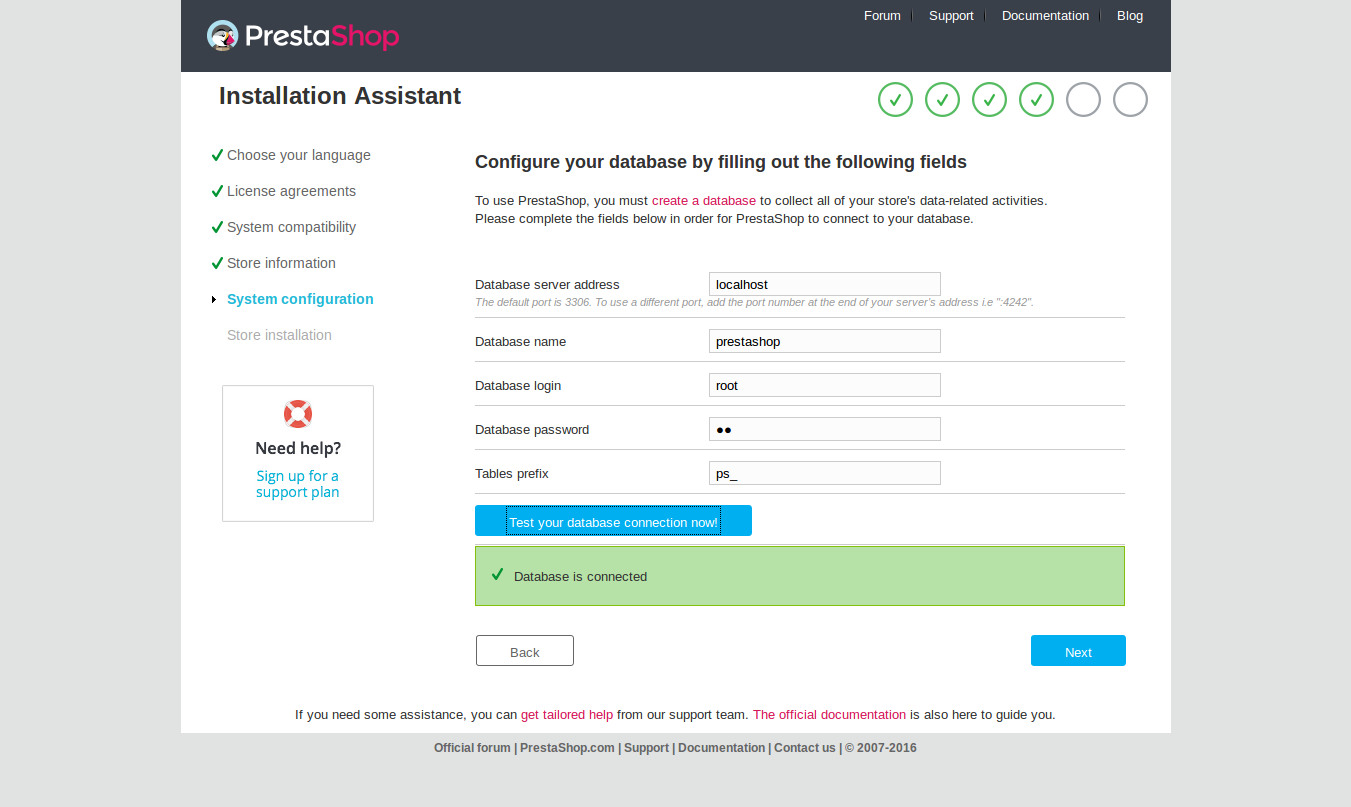
Task: Click the lifebuoy Need help icon
Action: click(298, 414)
